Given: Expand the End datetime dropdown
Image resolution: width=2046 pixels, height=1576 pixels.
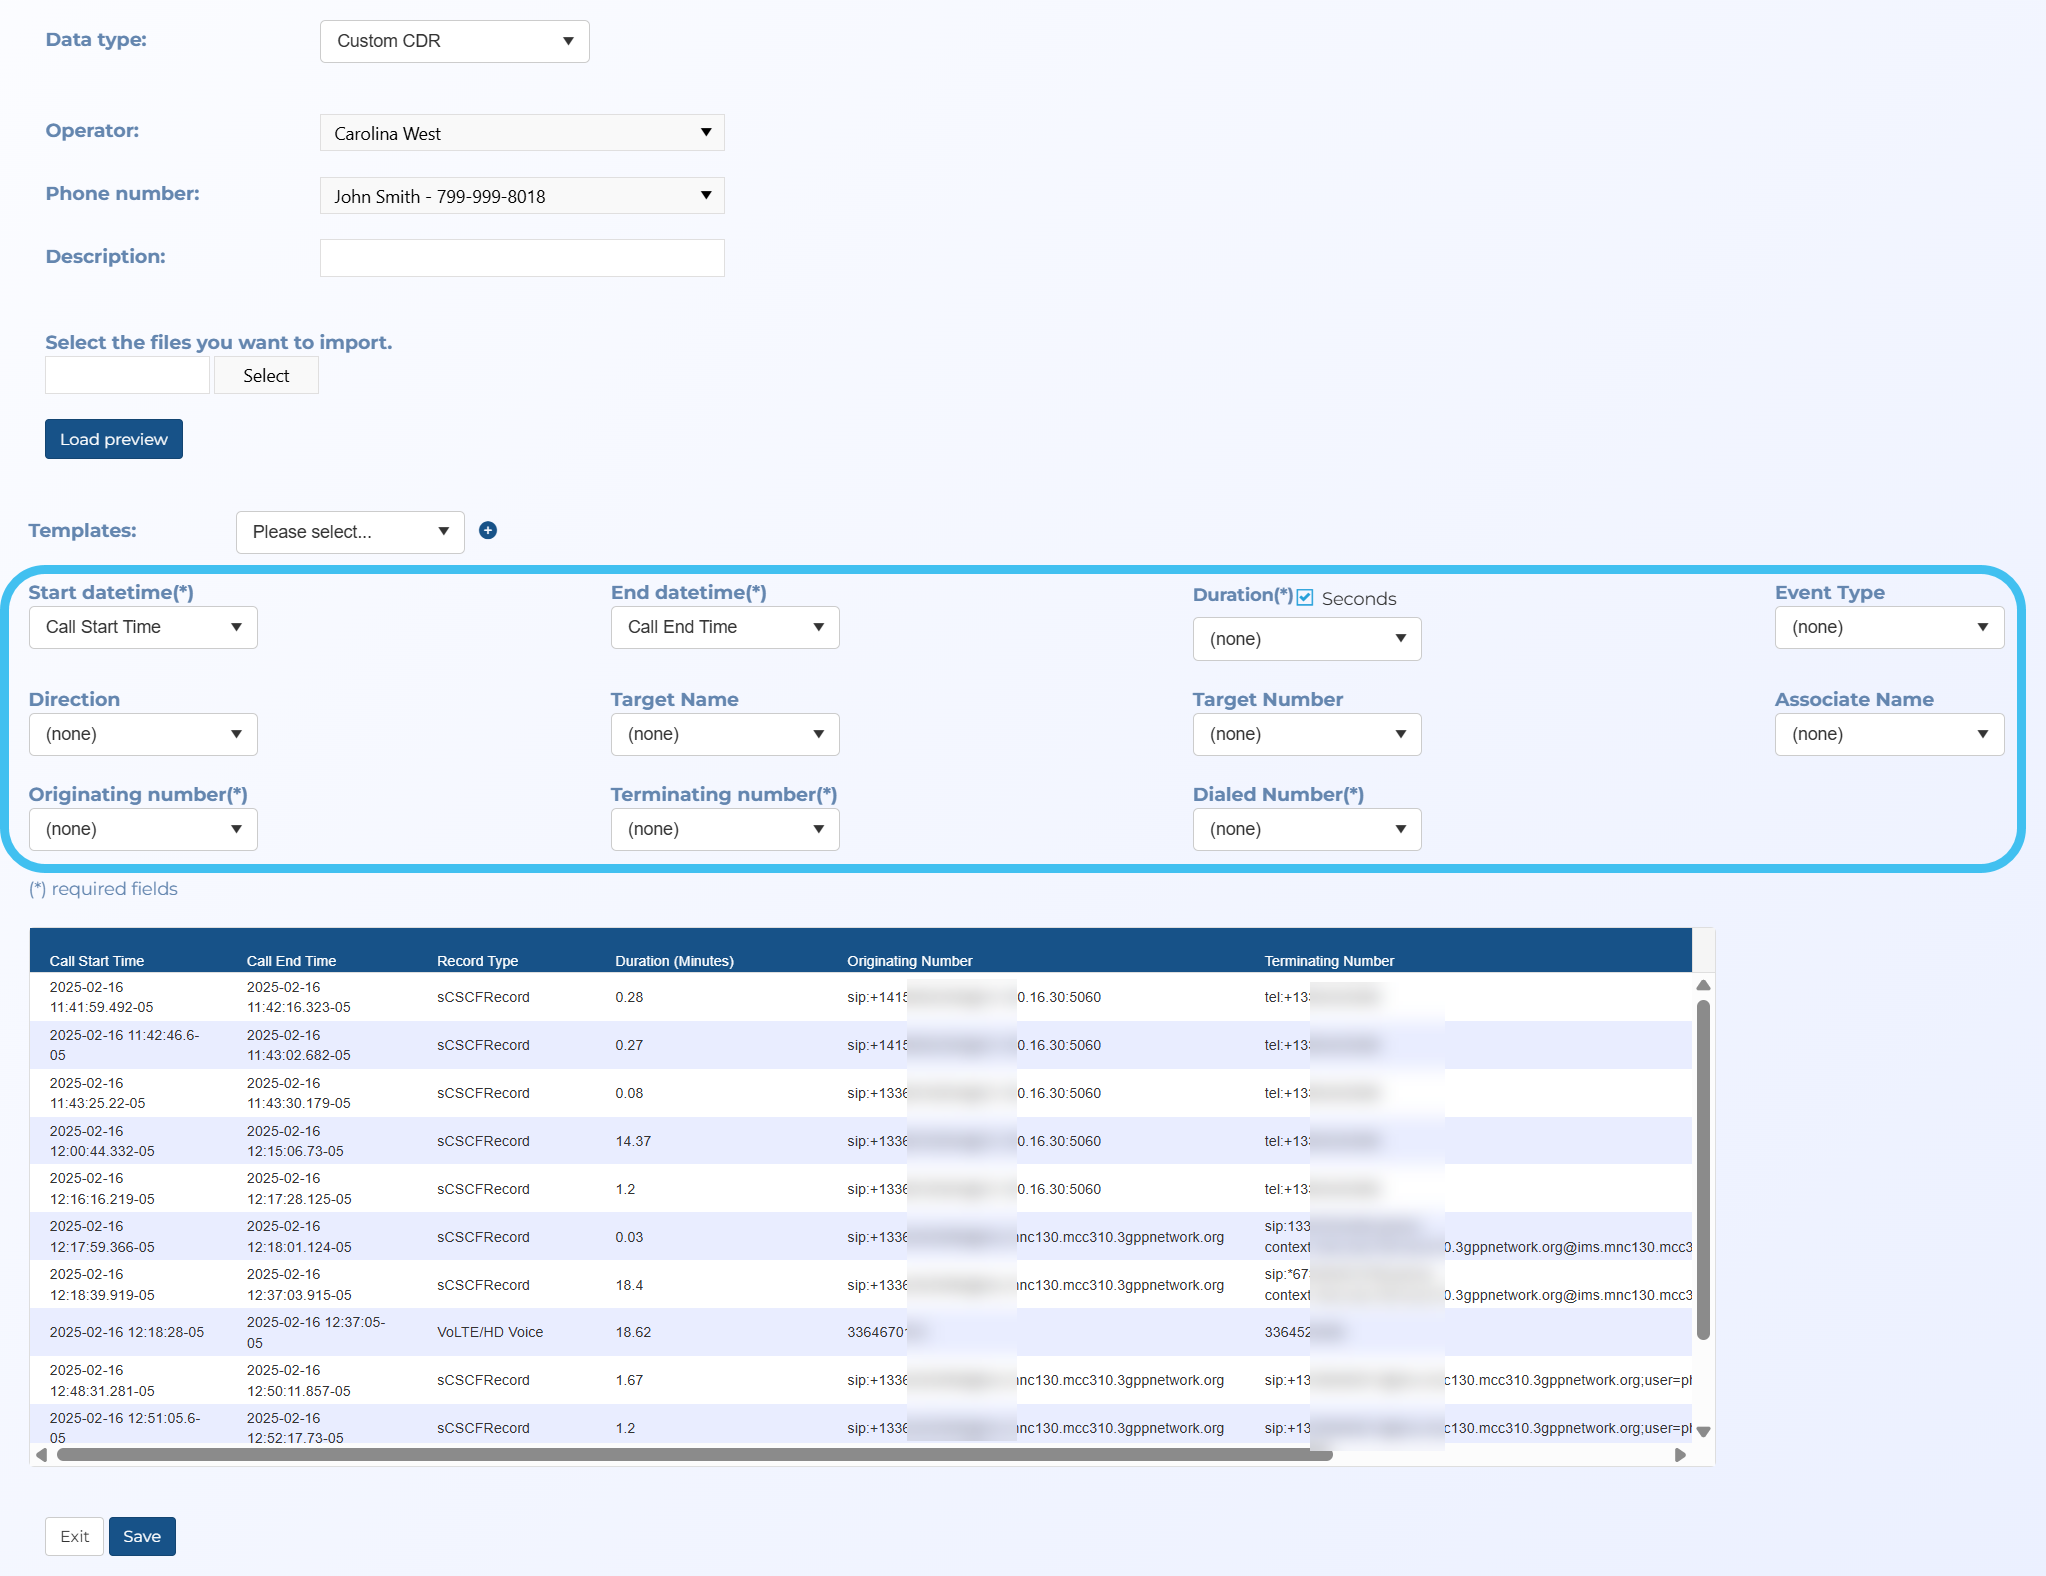Looking at the screenshot, I should click(x=724, y=627).
